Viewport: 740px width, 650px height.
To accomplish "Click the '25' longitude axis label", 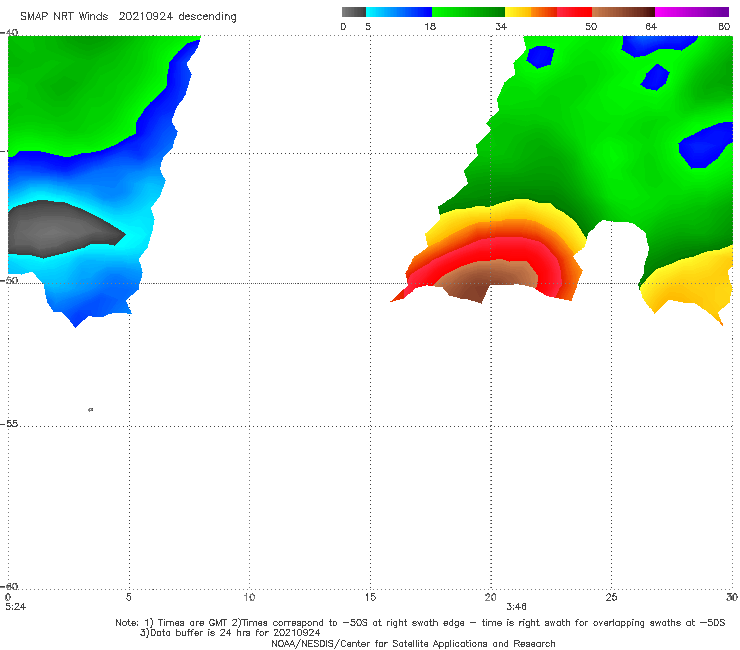I will tap(611, 598).
